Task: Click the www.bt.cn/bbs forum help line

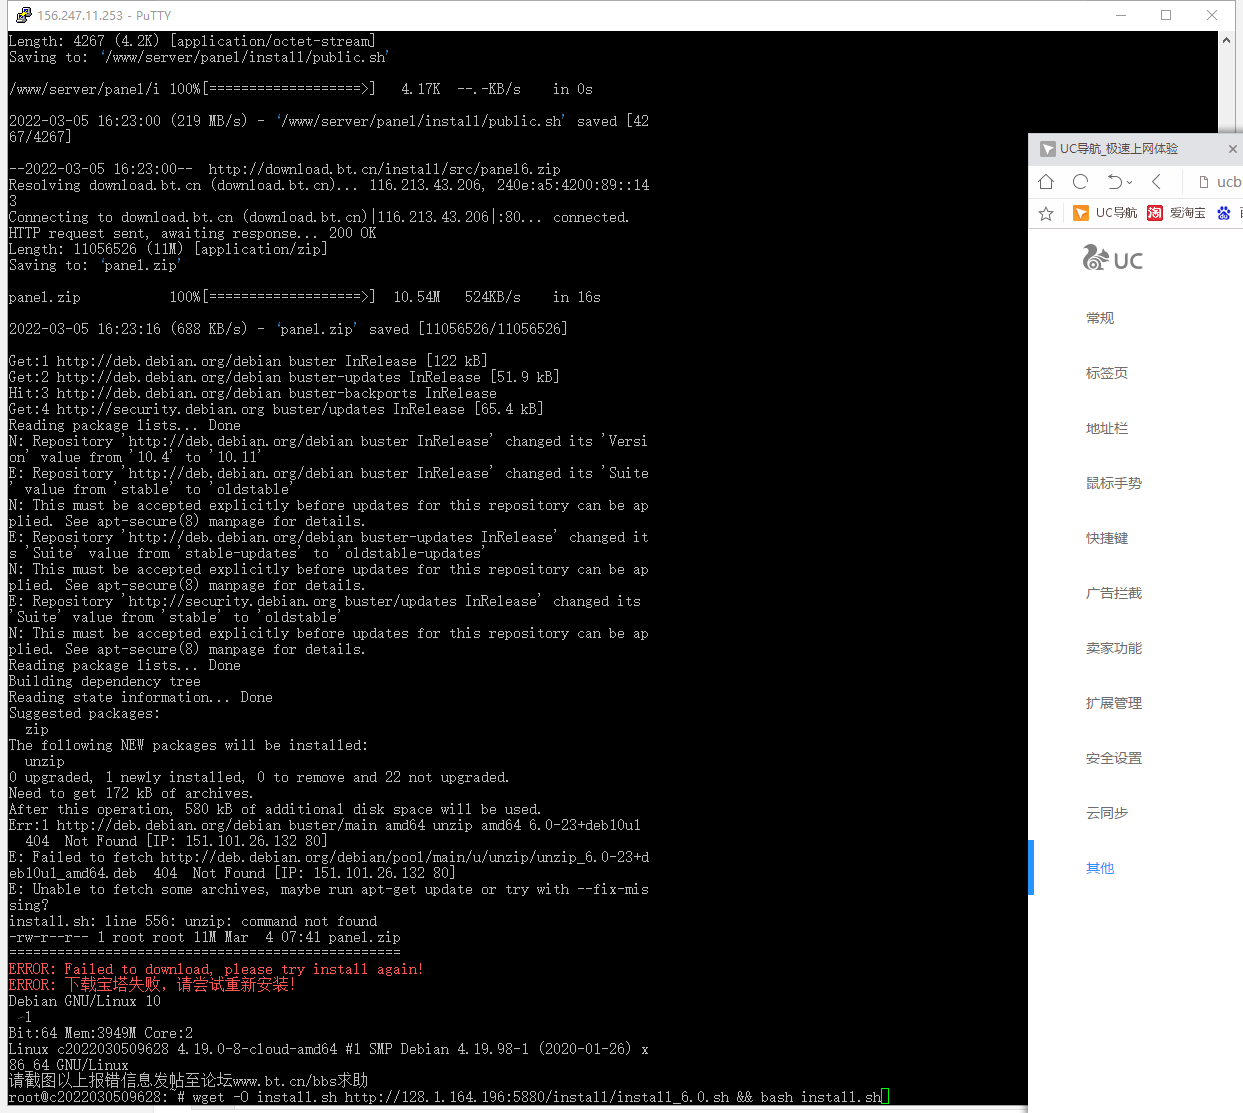Action: point(189,1081)
